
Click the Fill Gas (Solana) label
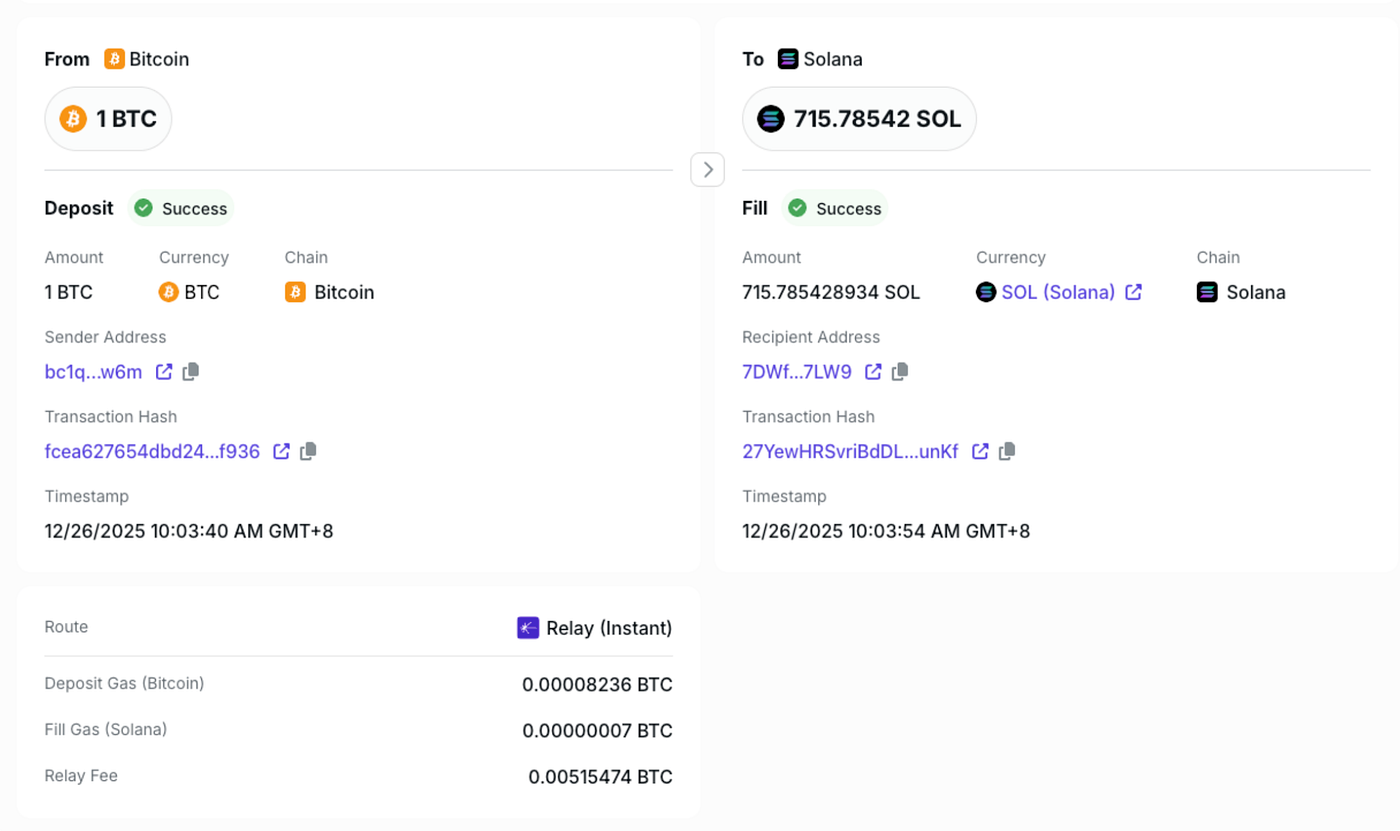coord(106,729)
